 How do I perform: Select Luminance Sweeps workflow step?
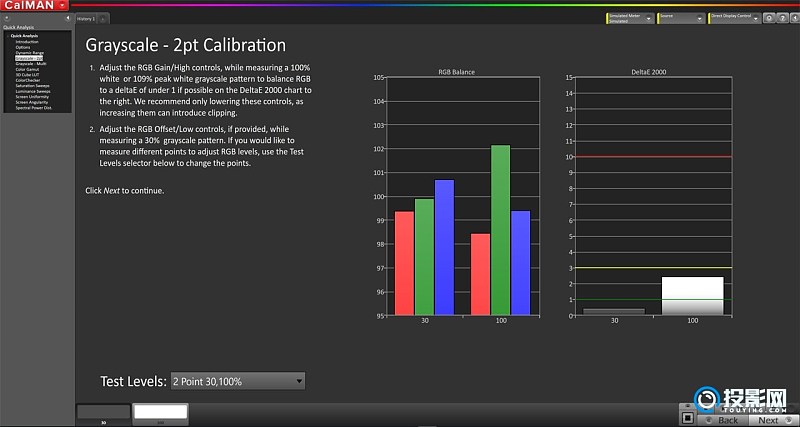(x=33, y=91)
